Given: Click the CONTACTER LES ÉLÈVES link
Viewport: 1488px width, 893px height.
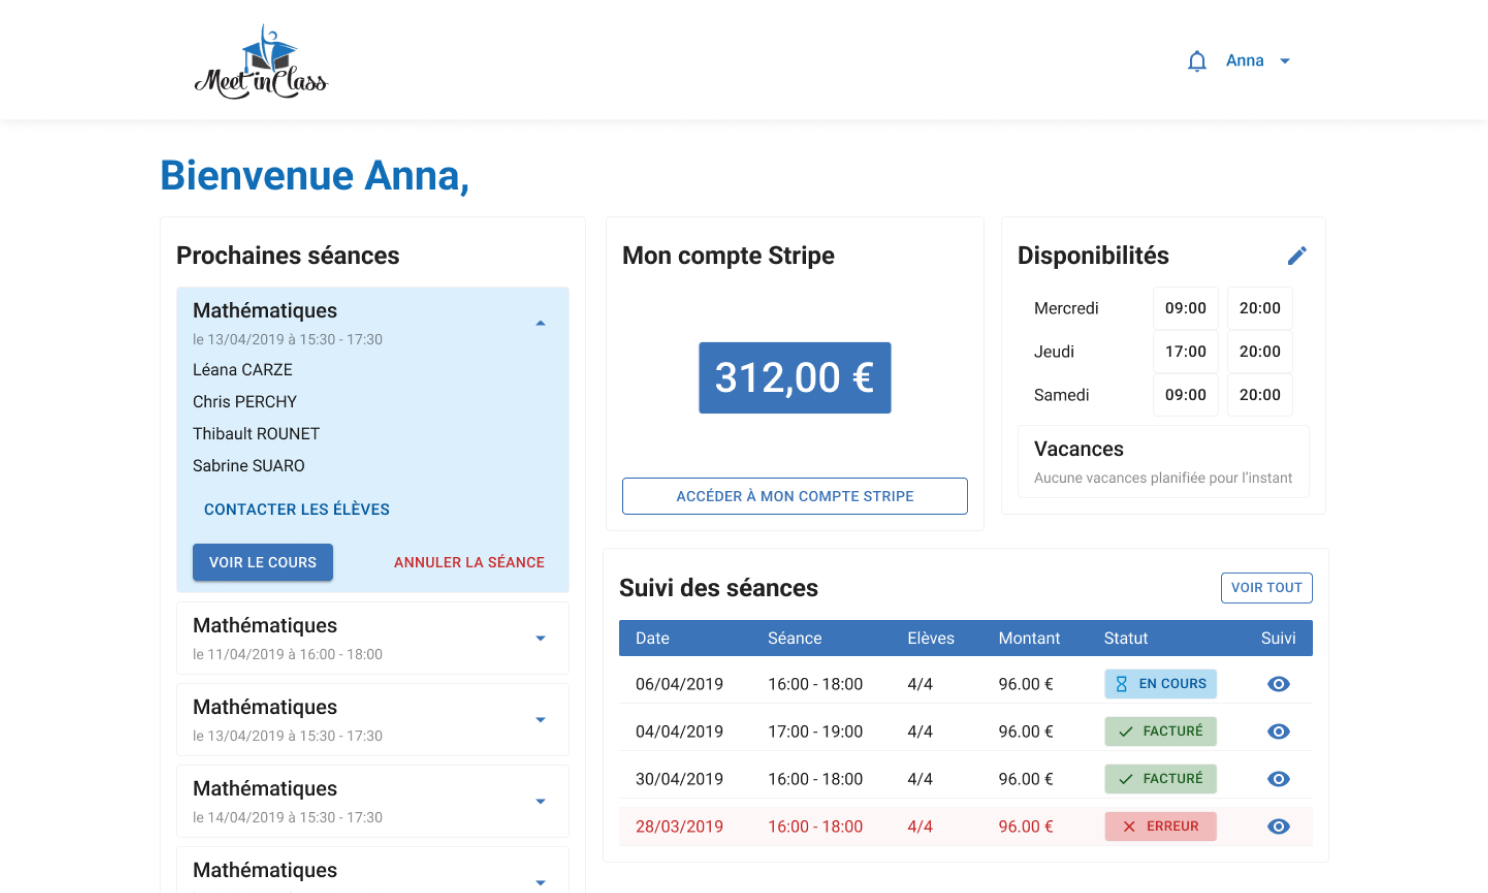Looking at the screenshot, I should pyautogui.click(x=296, y=509).
